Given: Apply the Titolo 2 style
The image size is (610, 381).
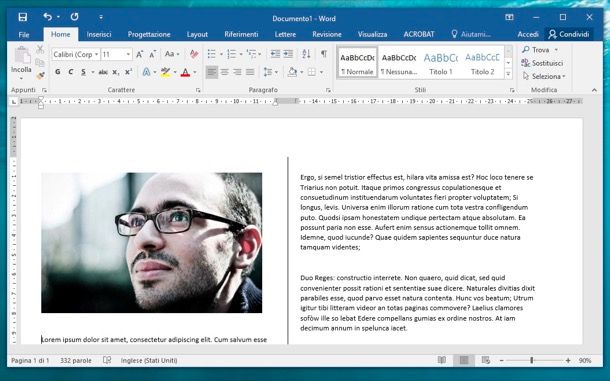Looking at the screenshot, I should (x=482, y=63).
